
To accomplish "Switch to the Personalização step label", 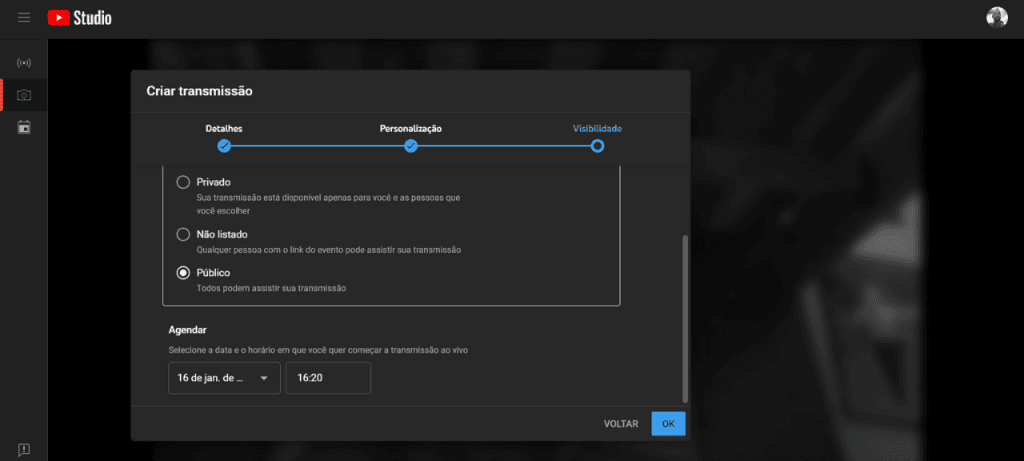I will click(411, 129).
